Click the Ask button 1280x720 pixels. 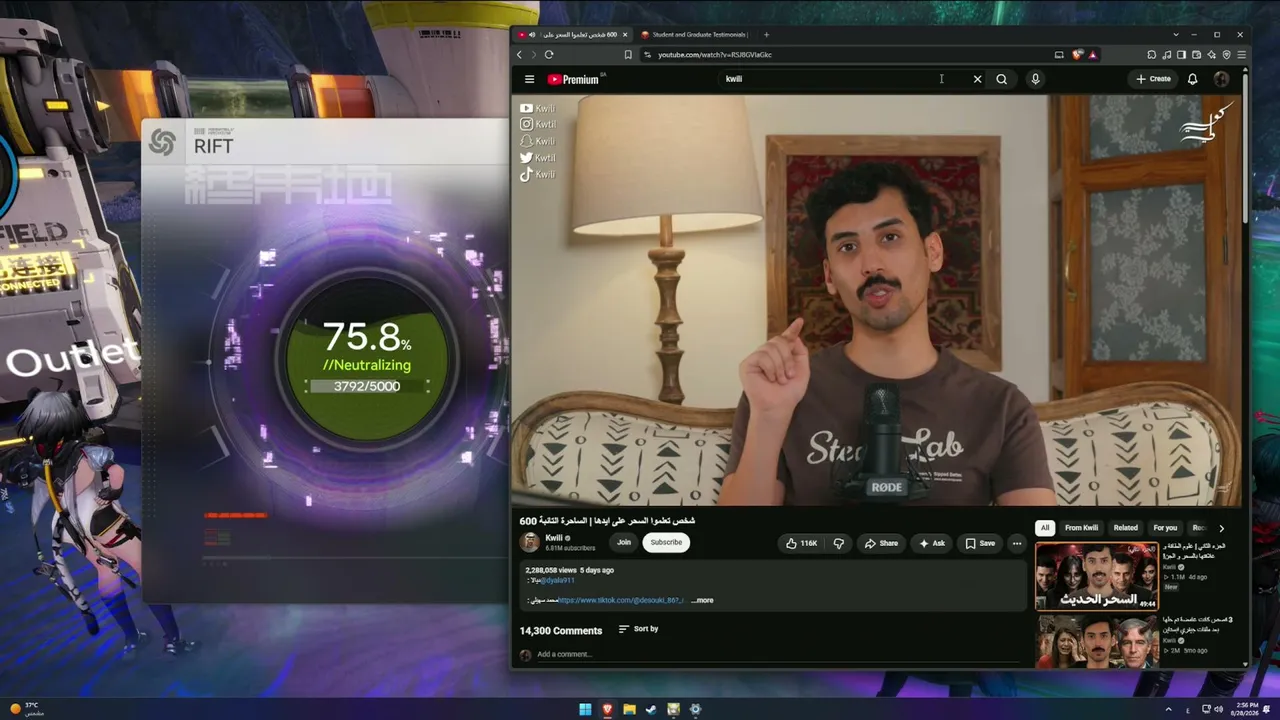tap(932, 543)
